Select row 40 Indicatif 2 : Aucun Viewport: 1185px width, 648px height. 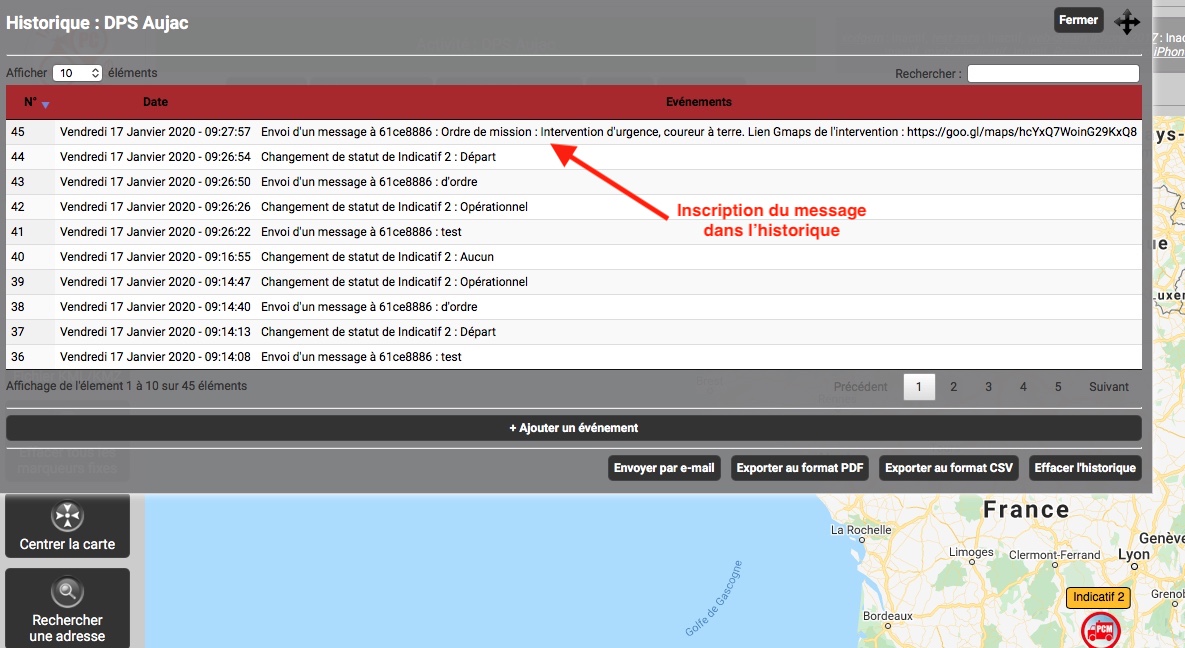(x=574, y=256)
